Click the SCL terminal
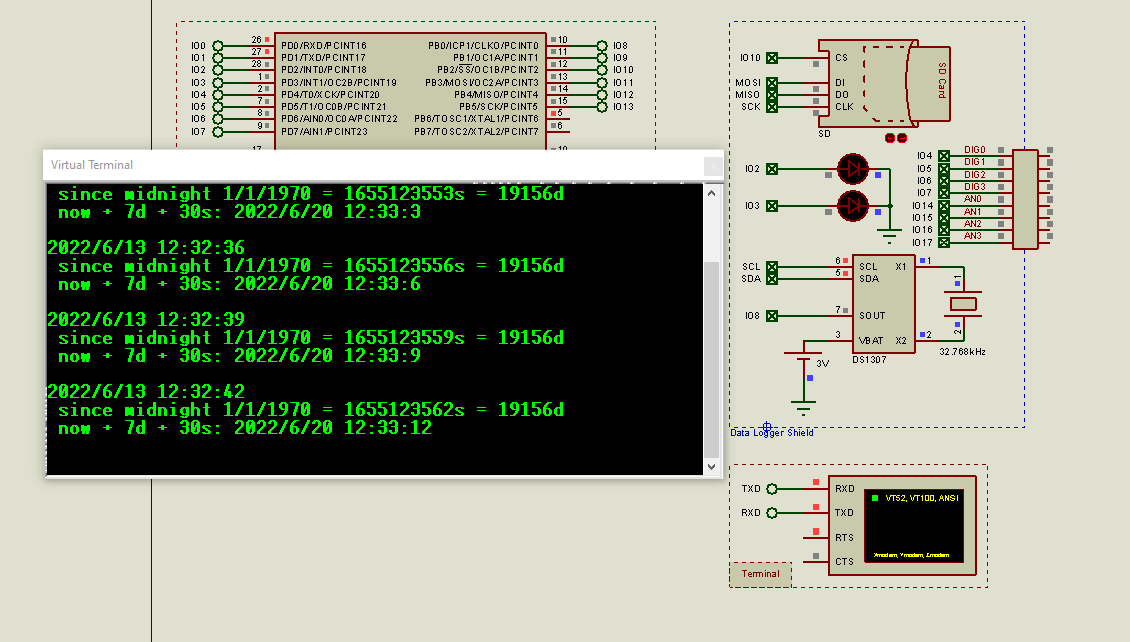 (x=772, y=267)
